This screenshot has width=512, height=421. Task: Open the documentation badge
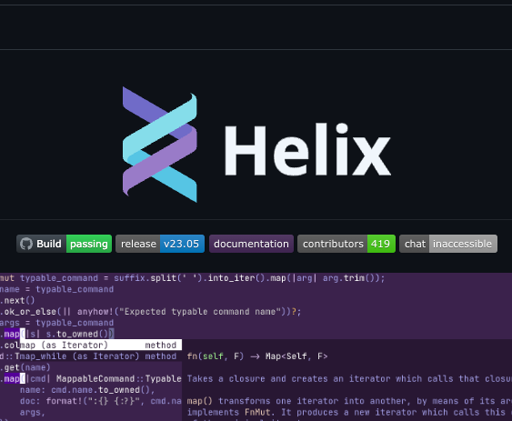coord(251,244)
